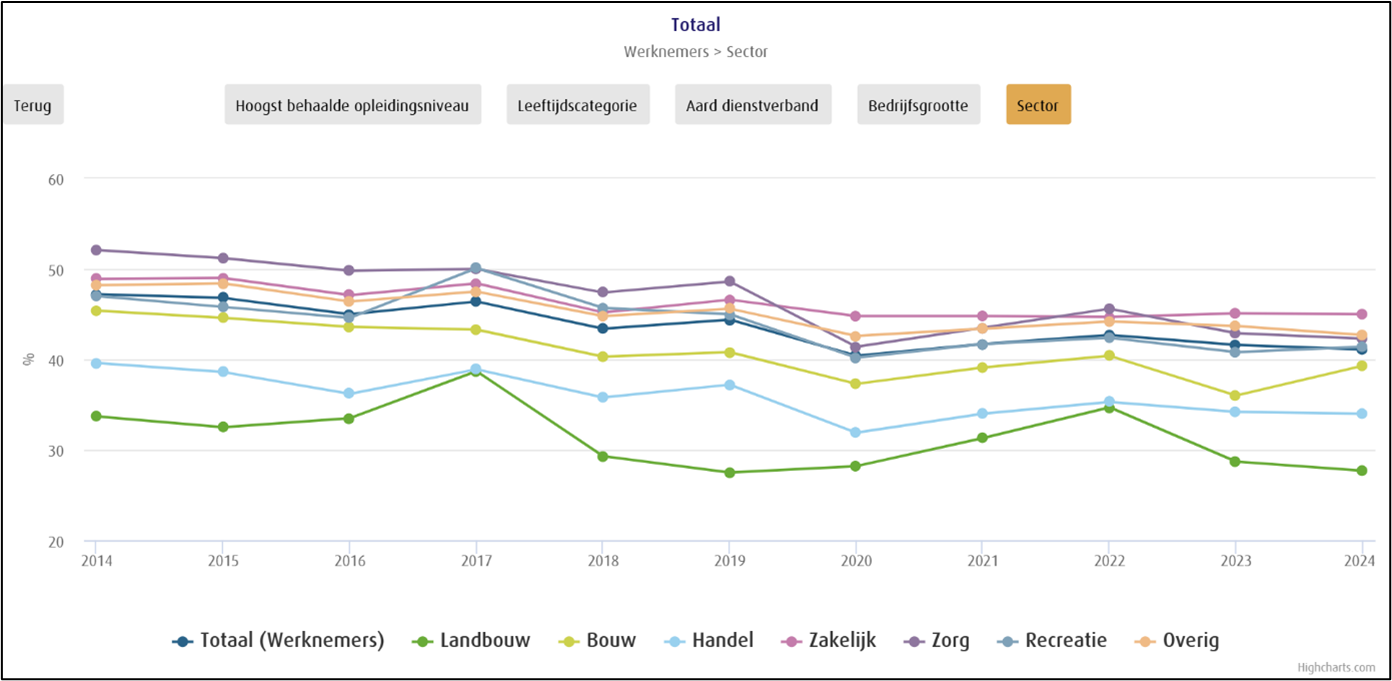Click the Zorg data point at 2017
1392x681 pixels.
(x=475, y=267)
